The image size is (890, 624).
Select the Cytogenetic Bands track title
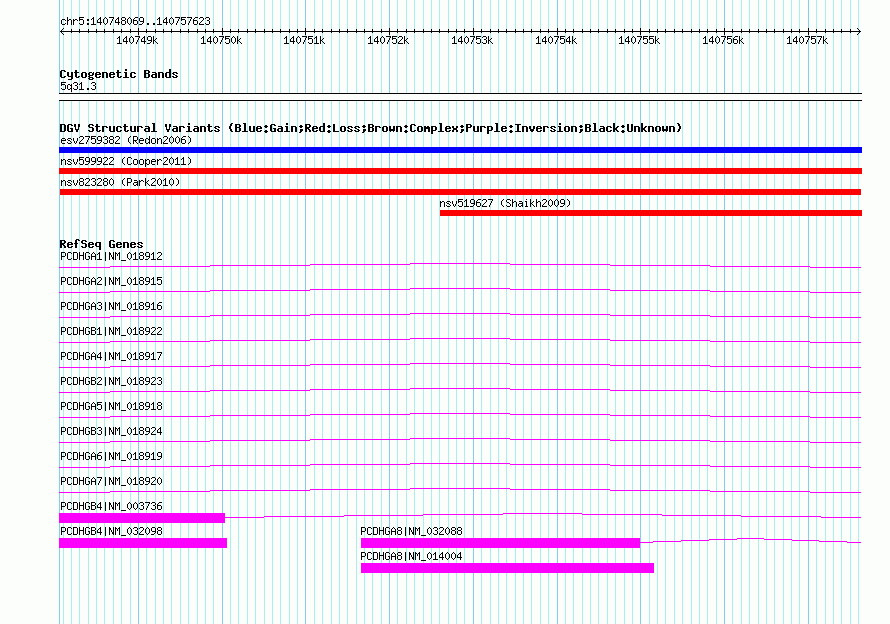coord(119,74)
